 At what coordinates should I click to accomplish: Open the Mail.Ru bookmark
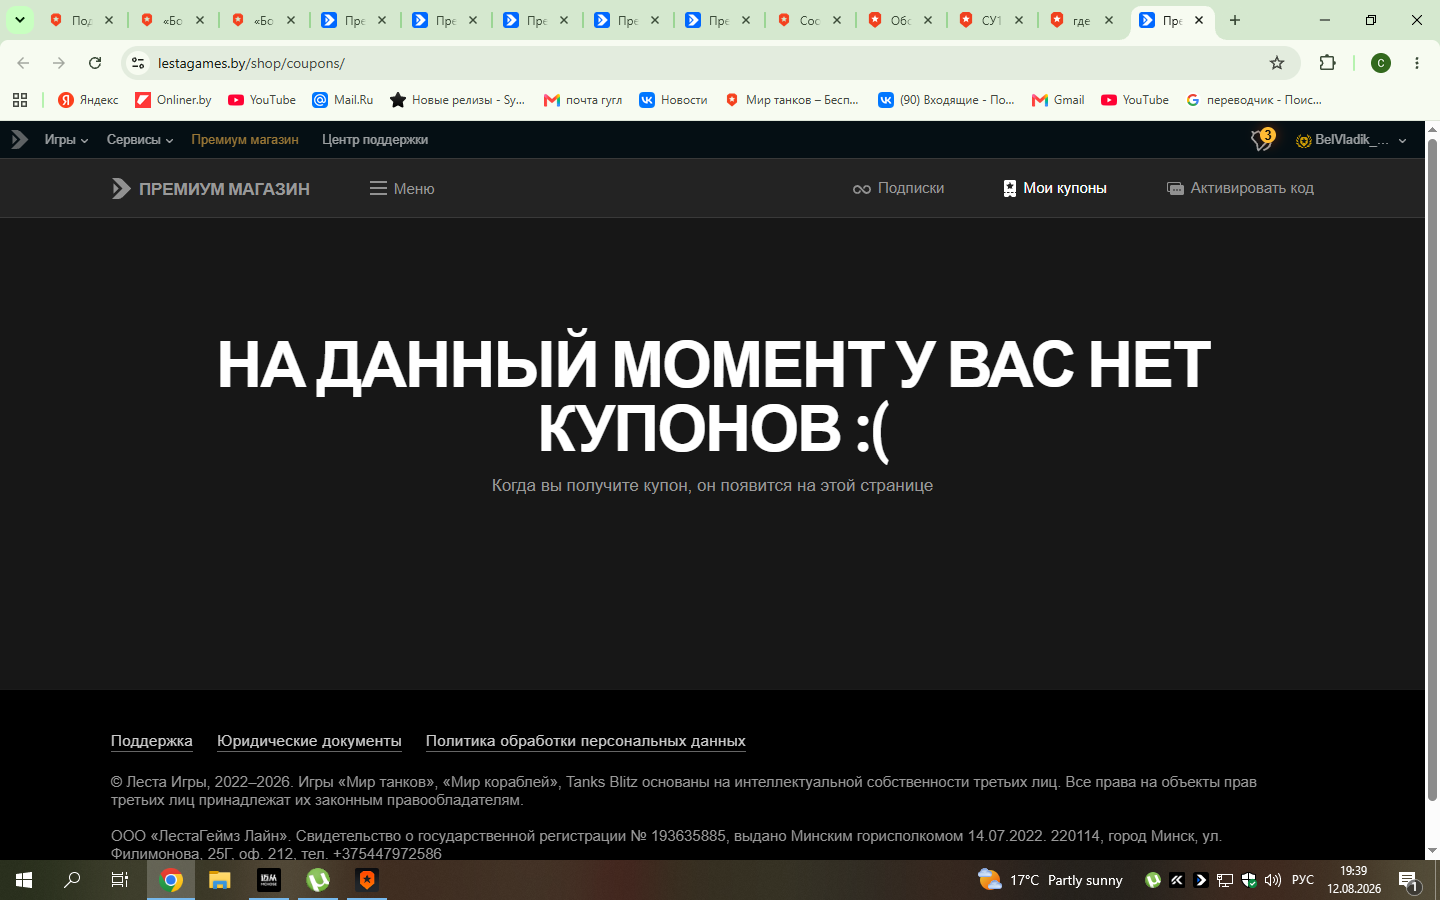[x=343, y=100]
